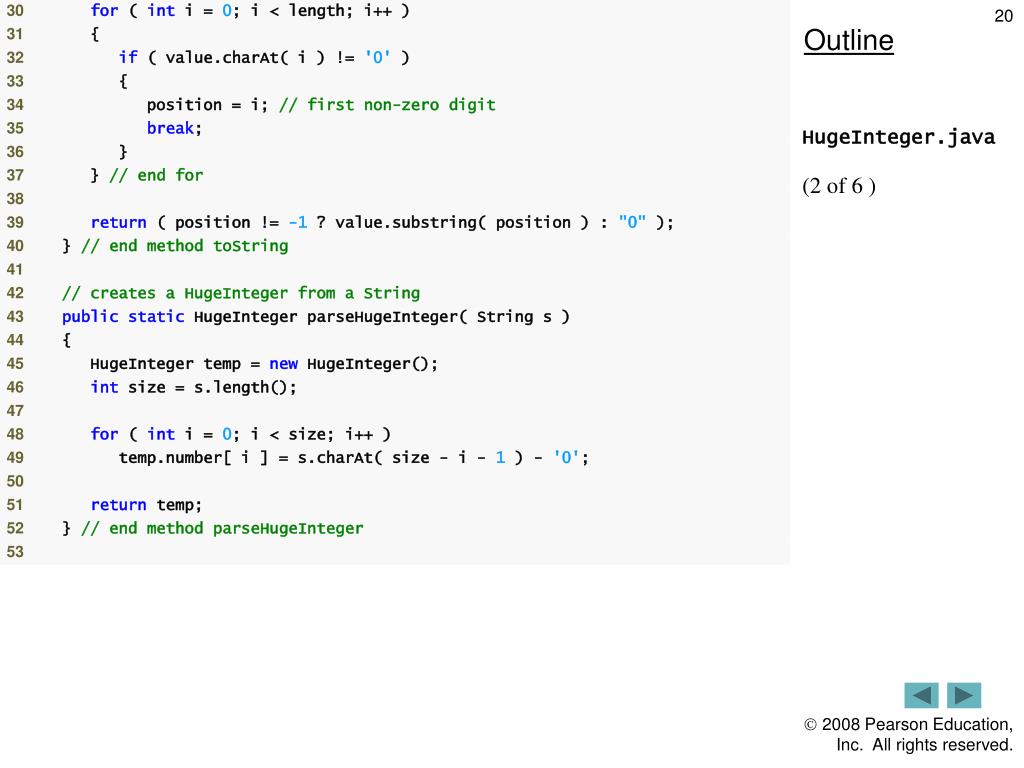Click 'int size = s.length();' line

[x=193, y=387]
